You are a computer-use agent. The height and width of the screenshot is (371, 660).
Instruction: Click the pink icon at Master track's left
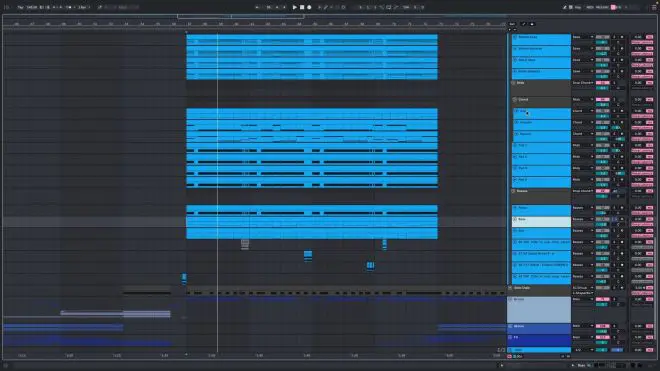click(x=509, y=356)
